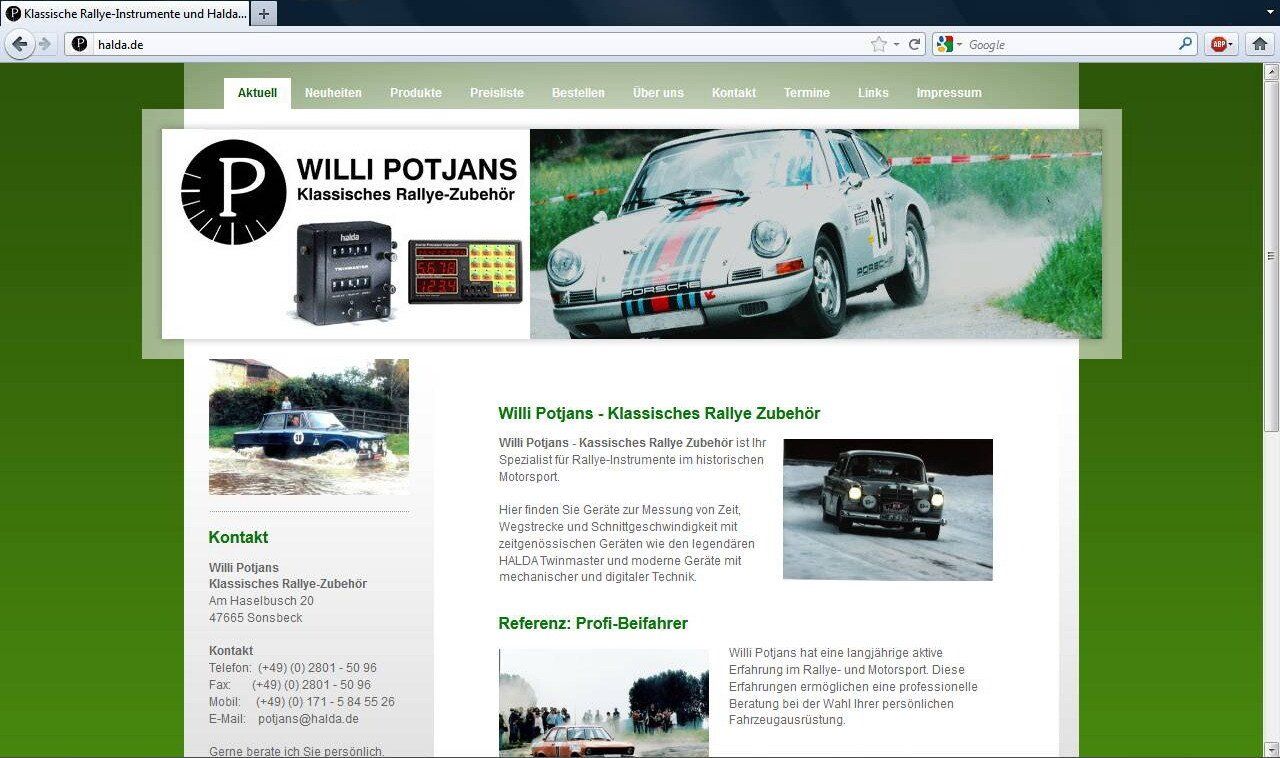Click the browser back arrow button
Image resolution: width=1280 pixels, height=758 pixels.
click(20, 44)
